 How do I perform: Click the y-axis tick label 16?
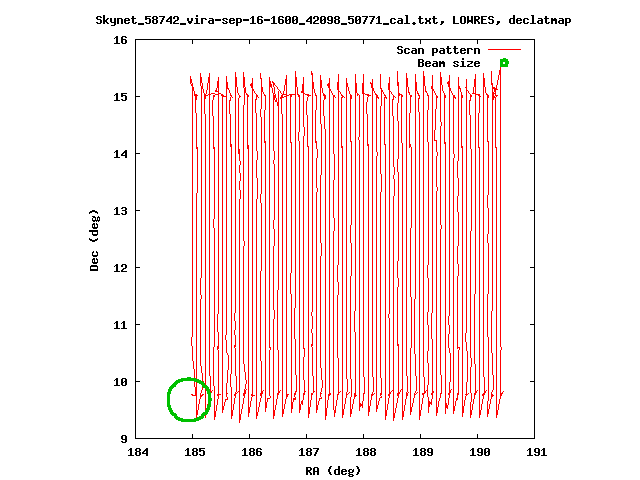[120, 40]
